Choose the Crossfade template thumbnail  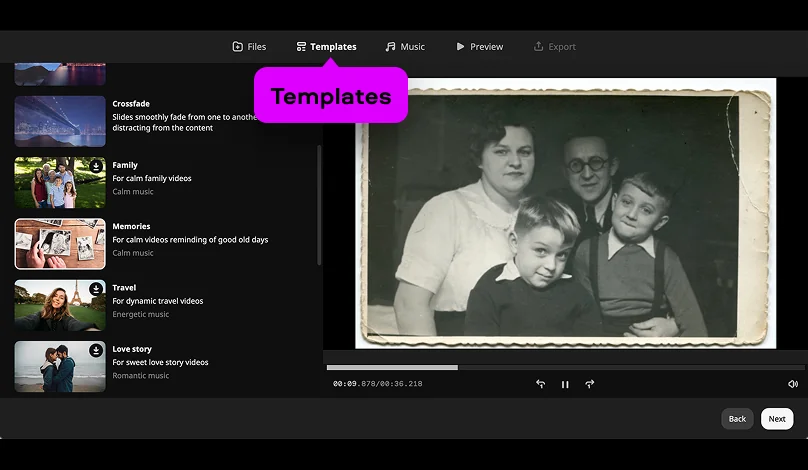coord(60,121)
